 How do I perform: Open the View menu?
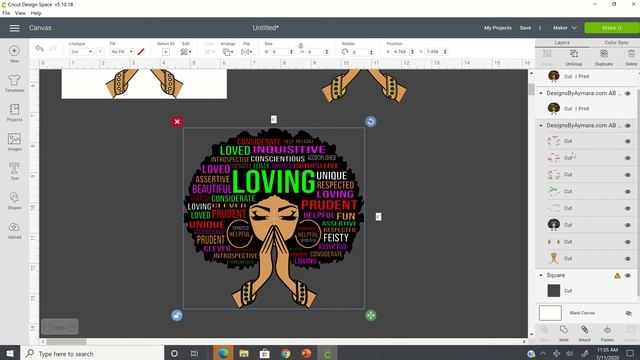(20, 13)
